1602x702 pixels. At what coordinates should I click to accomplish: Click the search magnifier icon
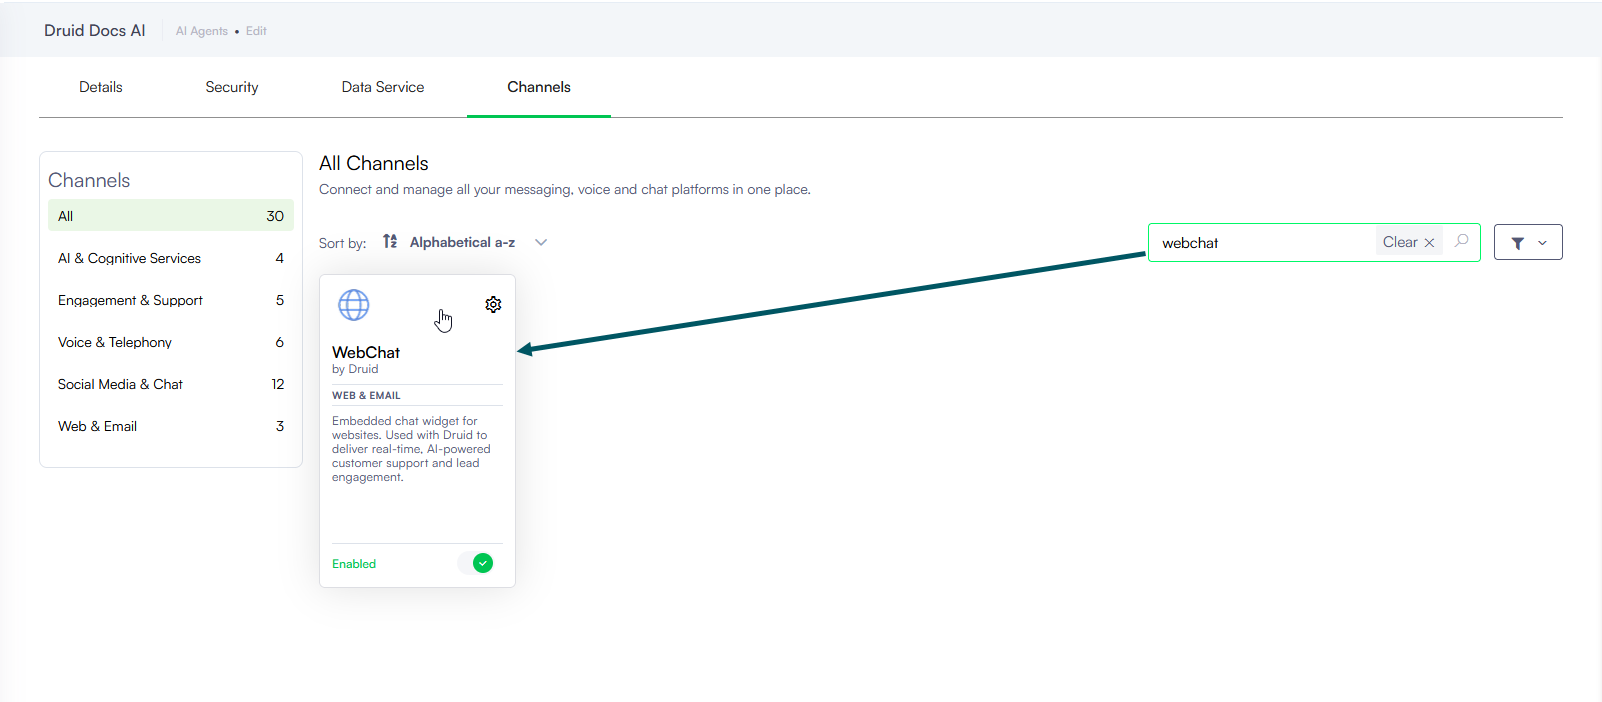point(1461,242)
